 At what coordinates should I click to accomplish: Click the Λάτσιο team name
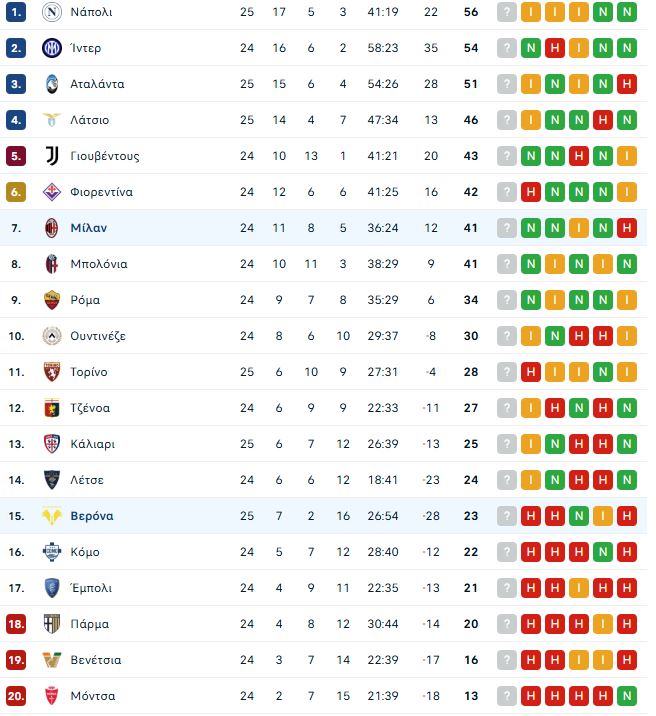[x=89, y=120]
